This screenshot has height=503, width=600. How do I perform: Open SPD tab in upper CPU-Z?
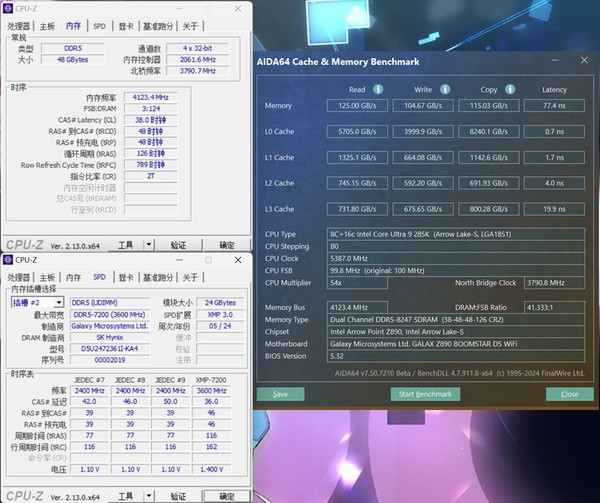click(x=99, y=26)
